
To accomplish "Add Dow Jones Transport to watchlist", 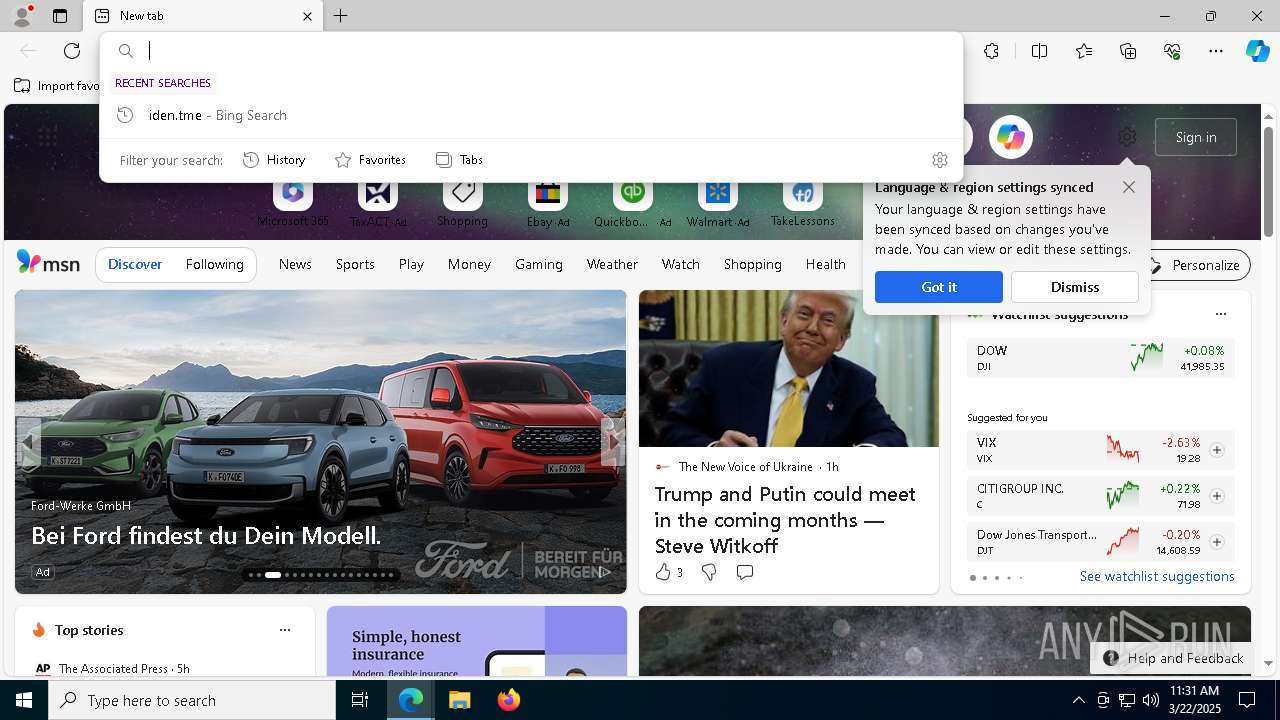I will (x=1216, y=542).
